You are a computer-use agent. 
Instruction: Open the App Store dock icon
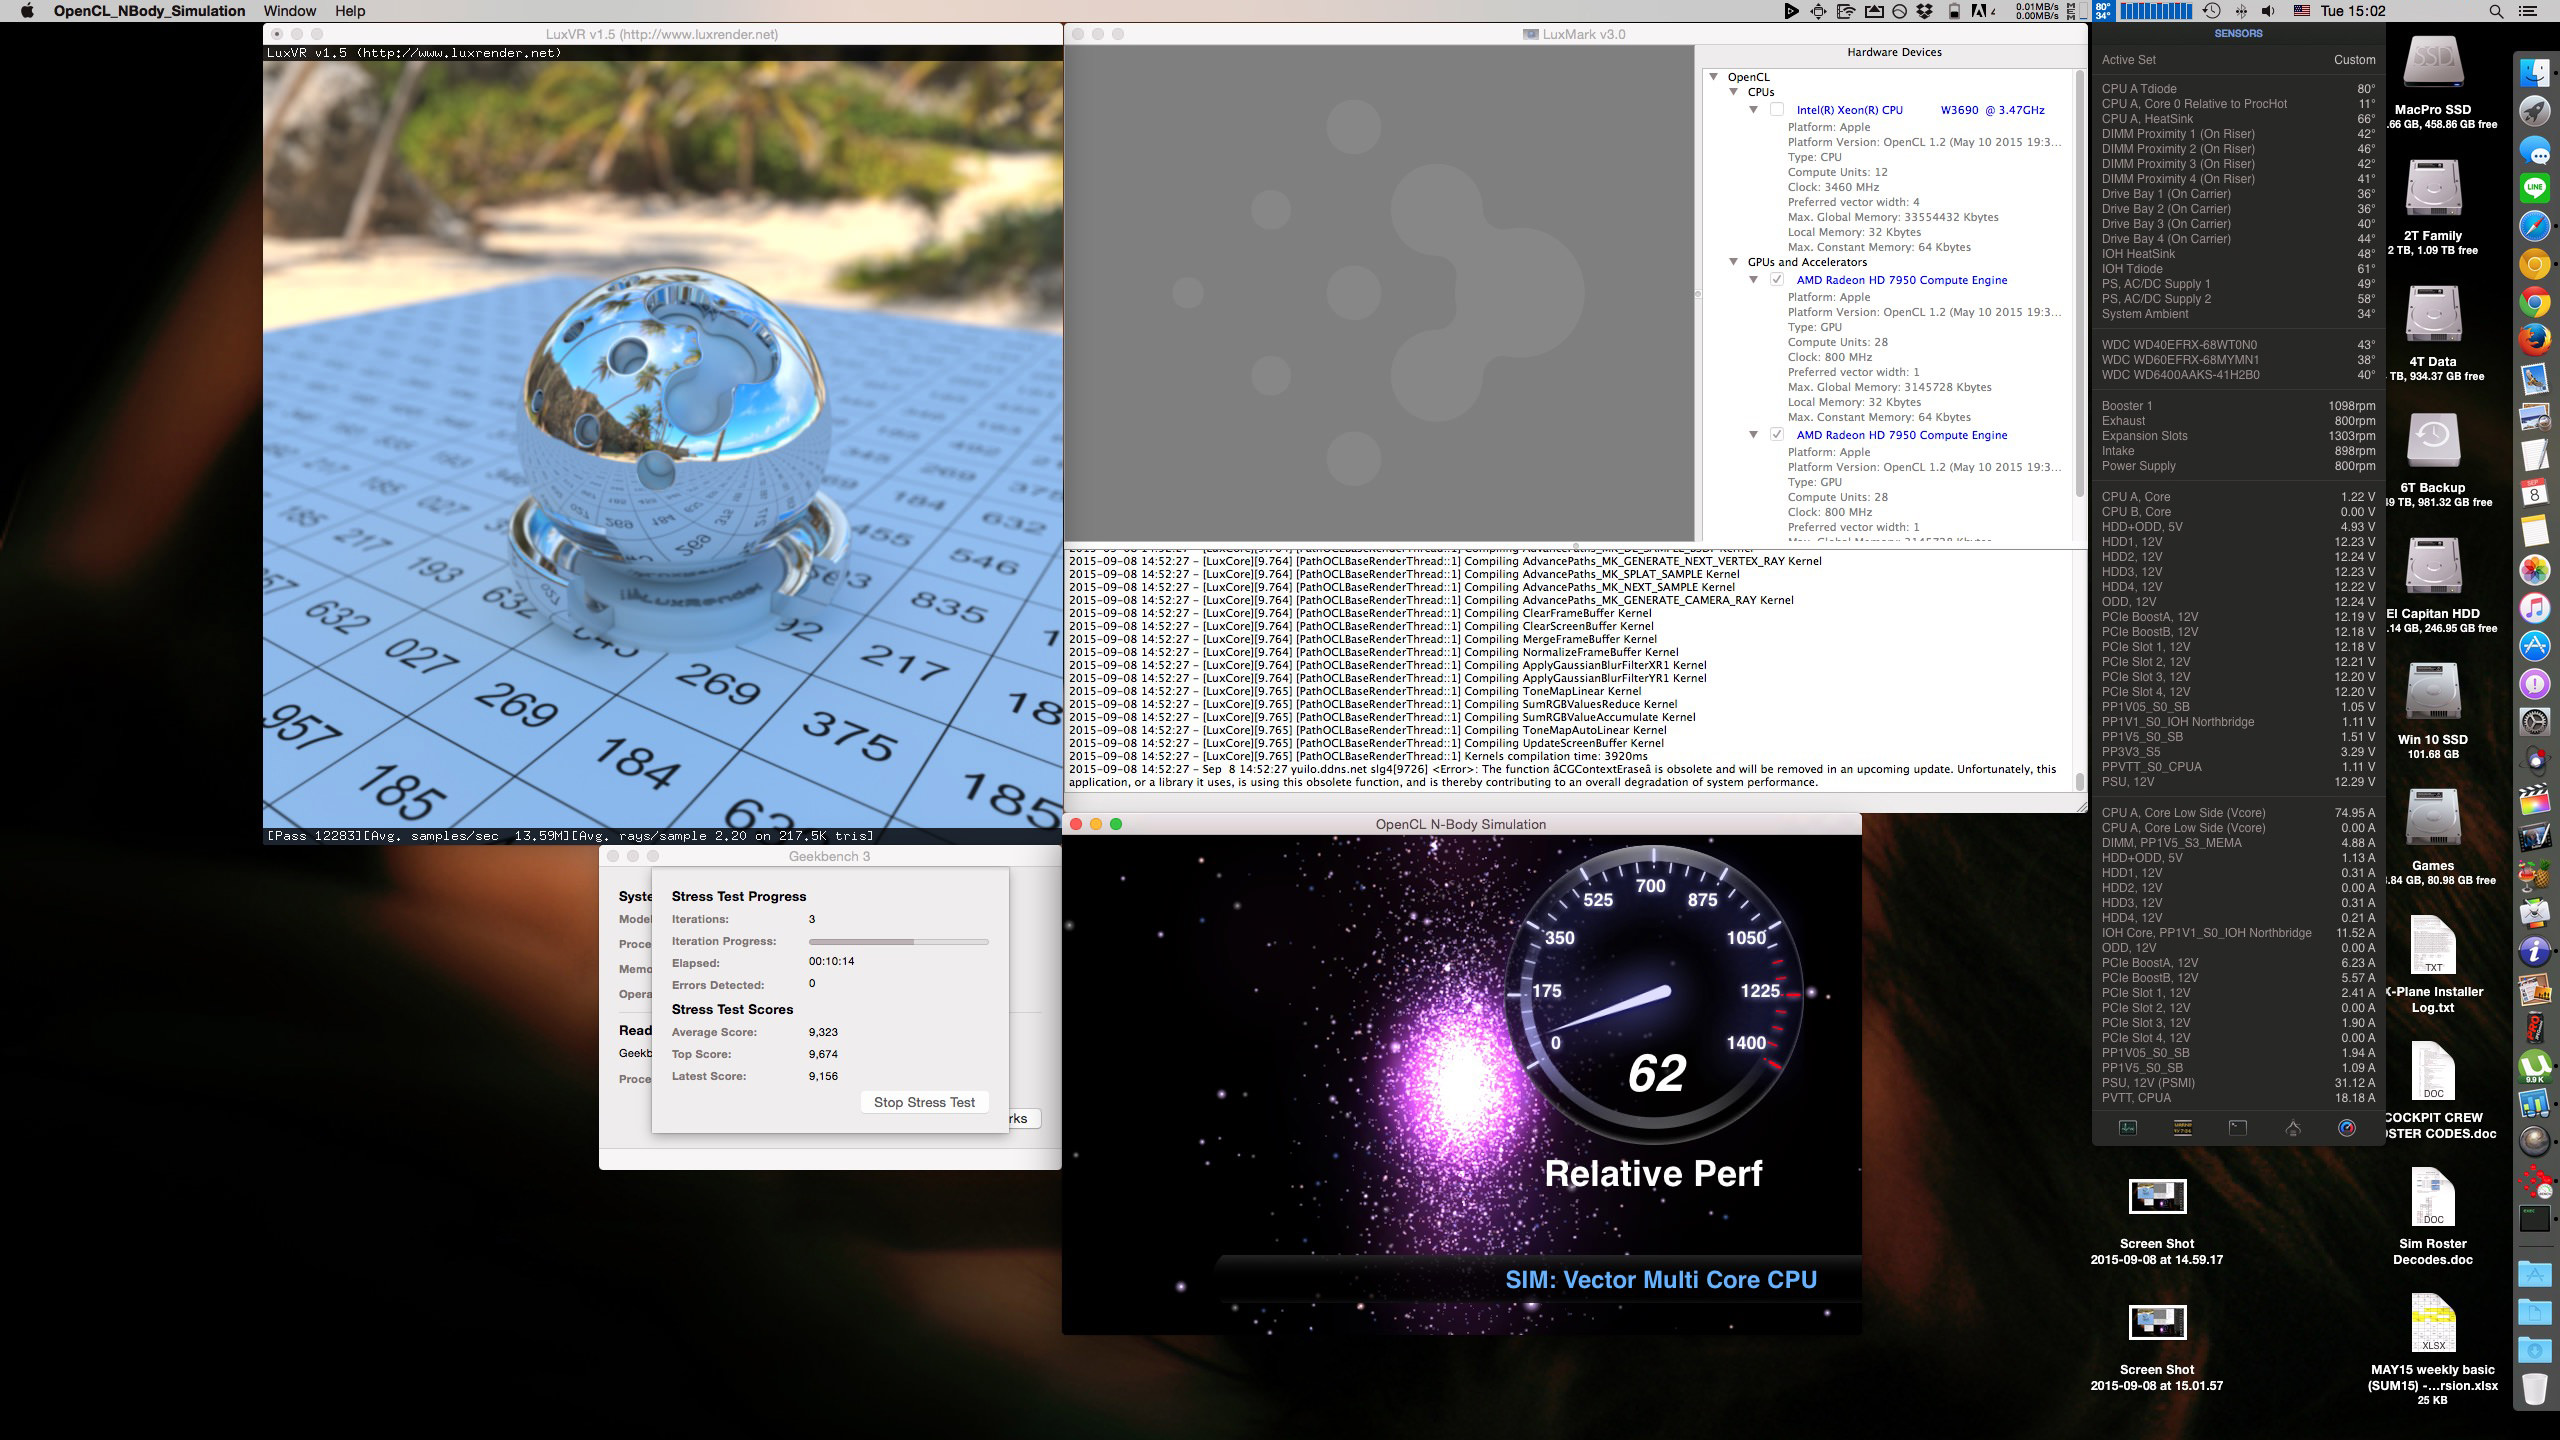tap(2535, 646)
